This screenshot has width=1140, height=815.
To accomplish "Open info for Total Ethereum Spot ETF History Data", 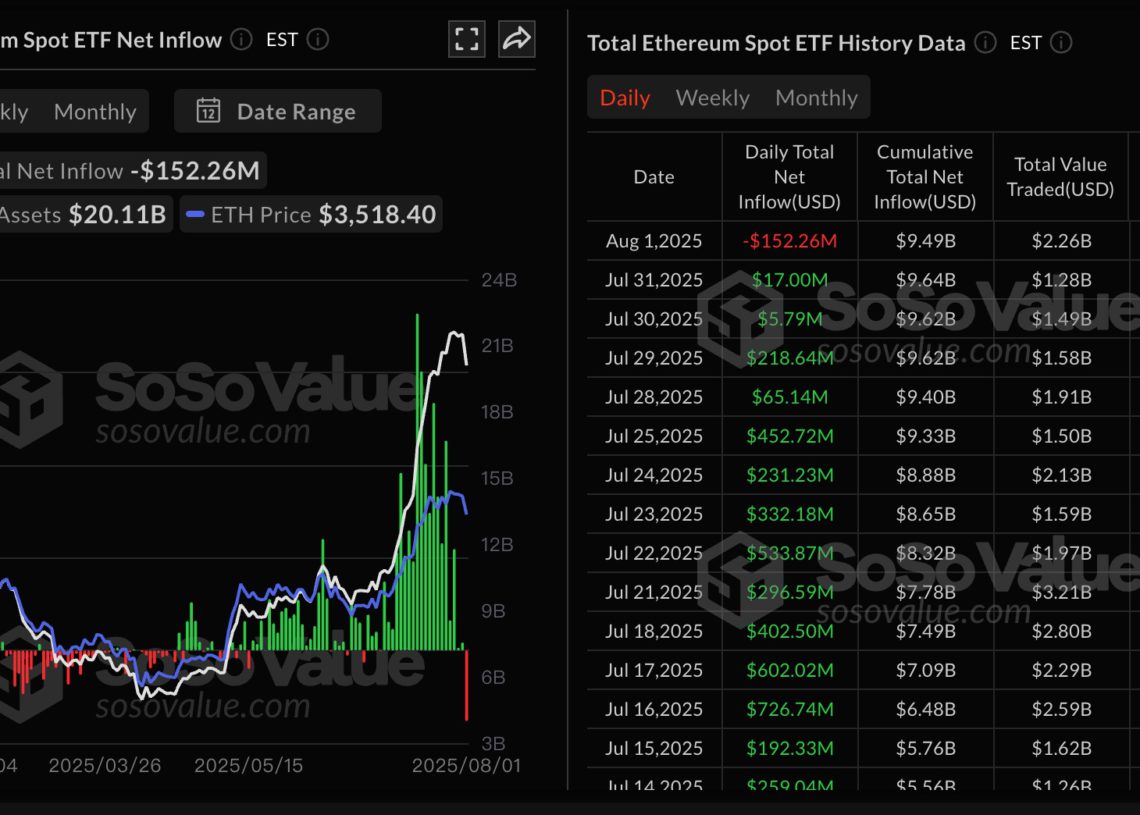I will point(984,43).
